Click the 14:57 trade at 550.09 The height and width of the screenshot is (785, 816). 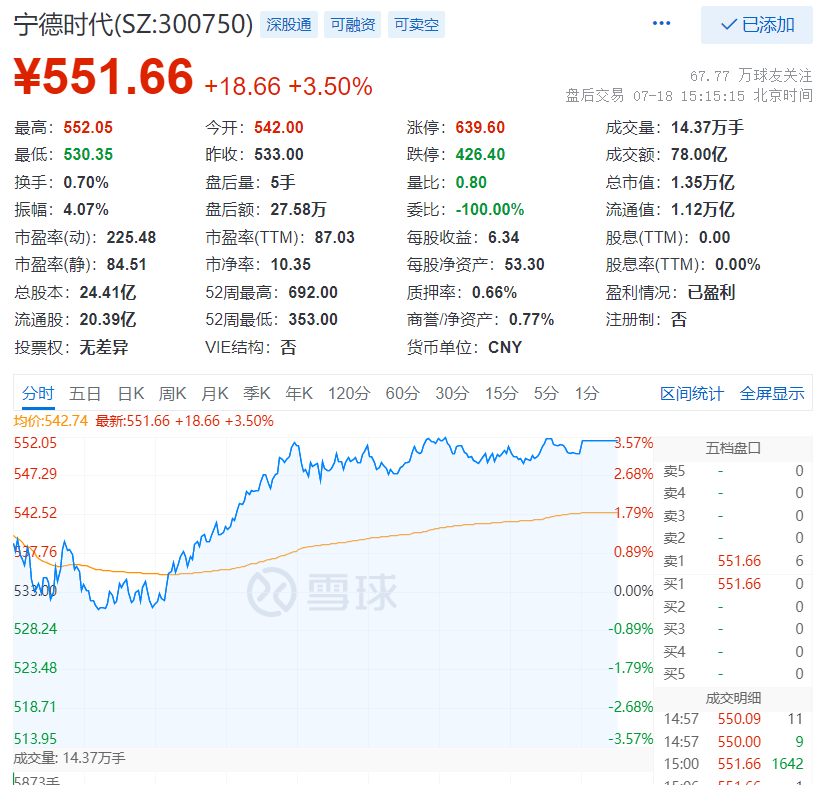pyautogui.click(x=733, y=719)
